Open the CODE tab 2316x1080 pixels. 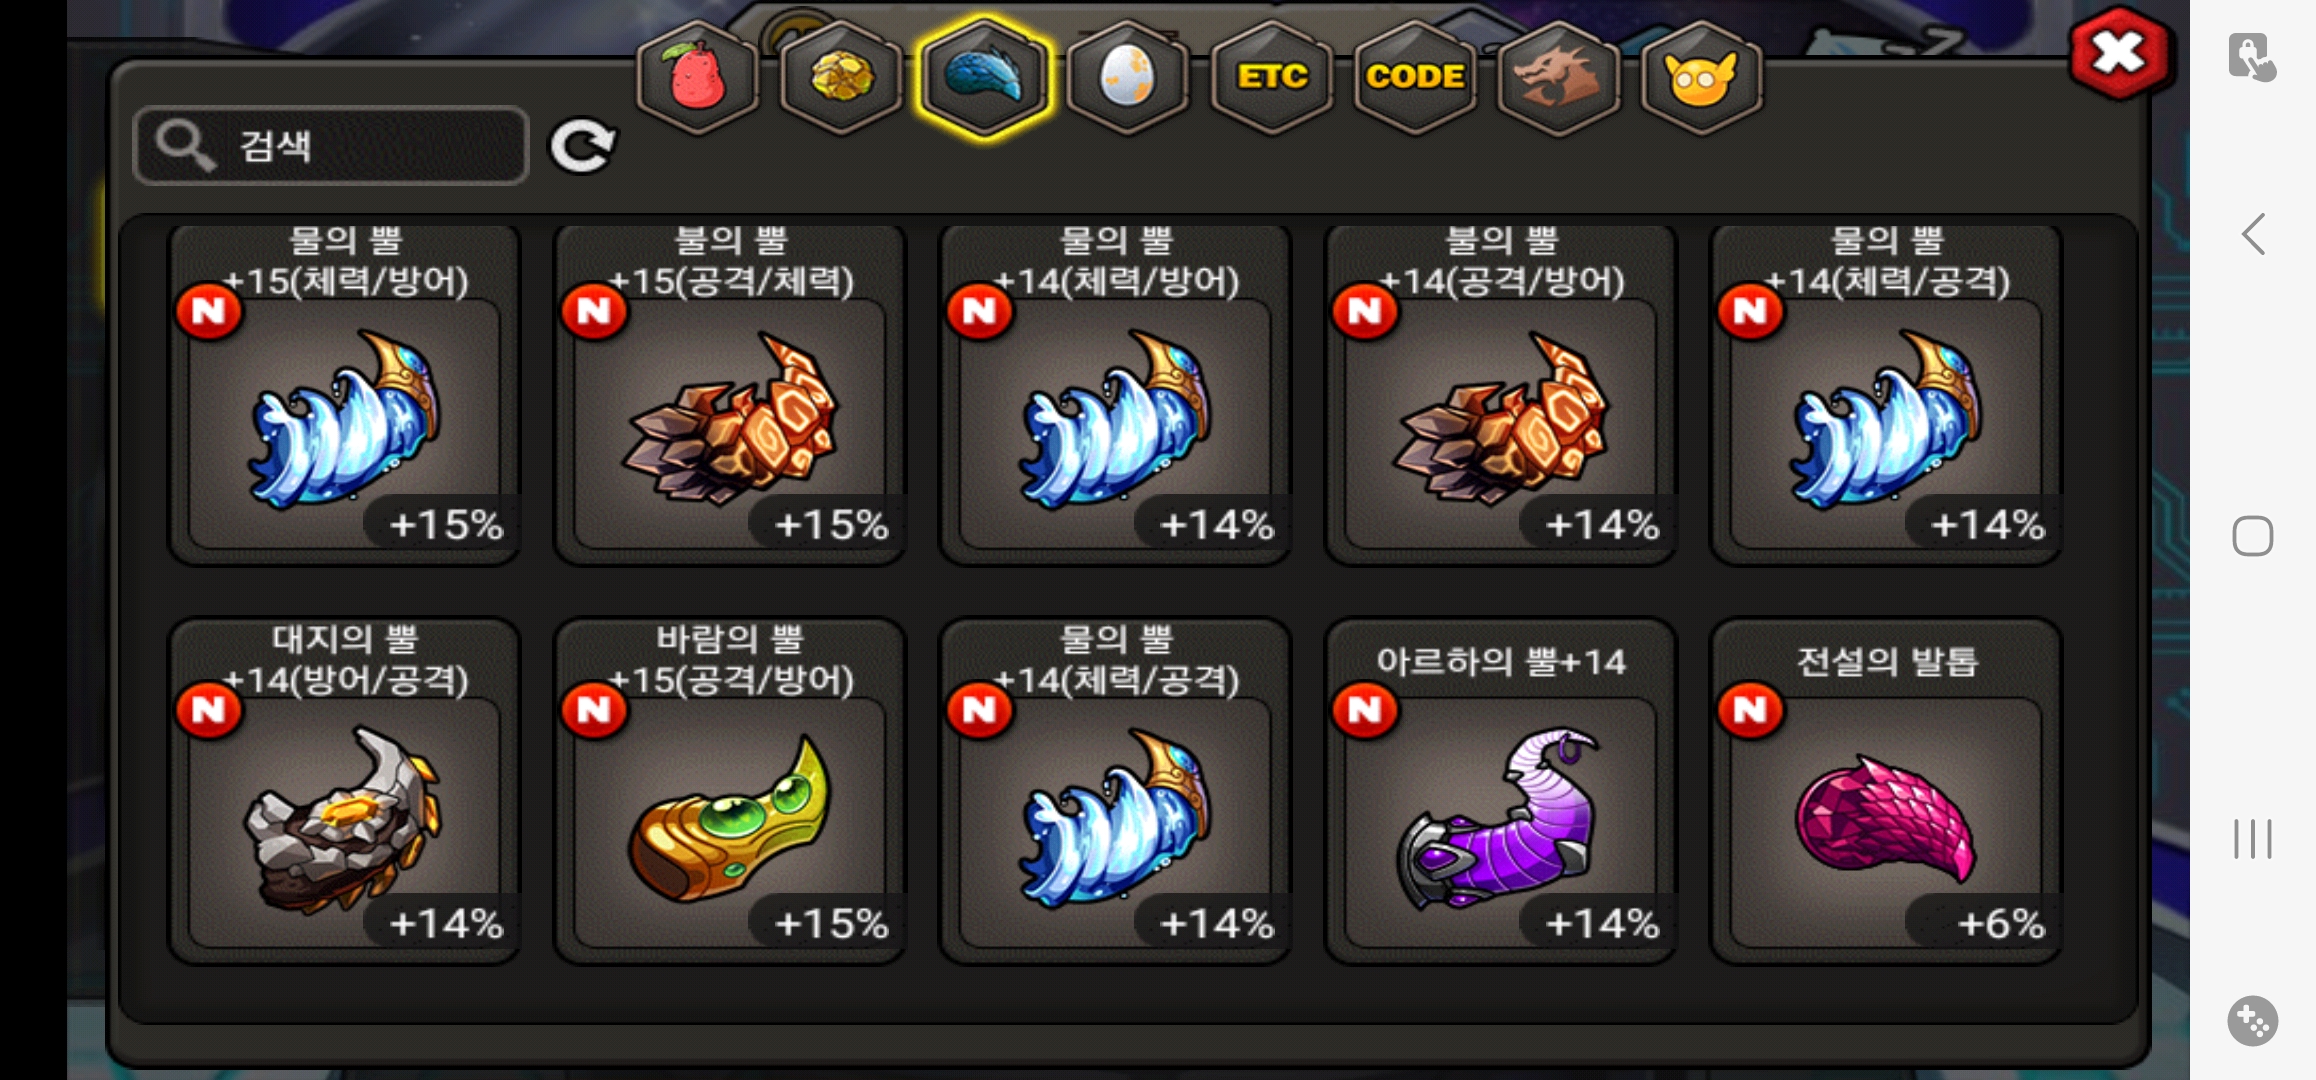1415,77
